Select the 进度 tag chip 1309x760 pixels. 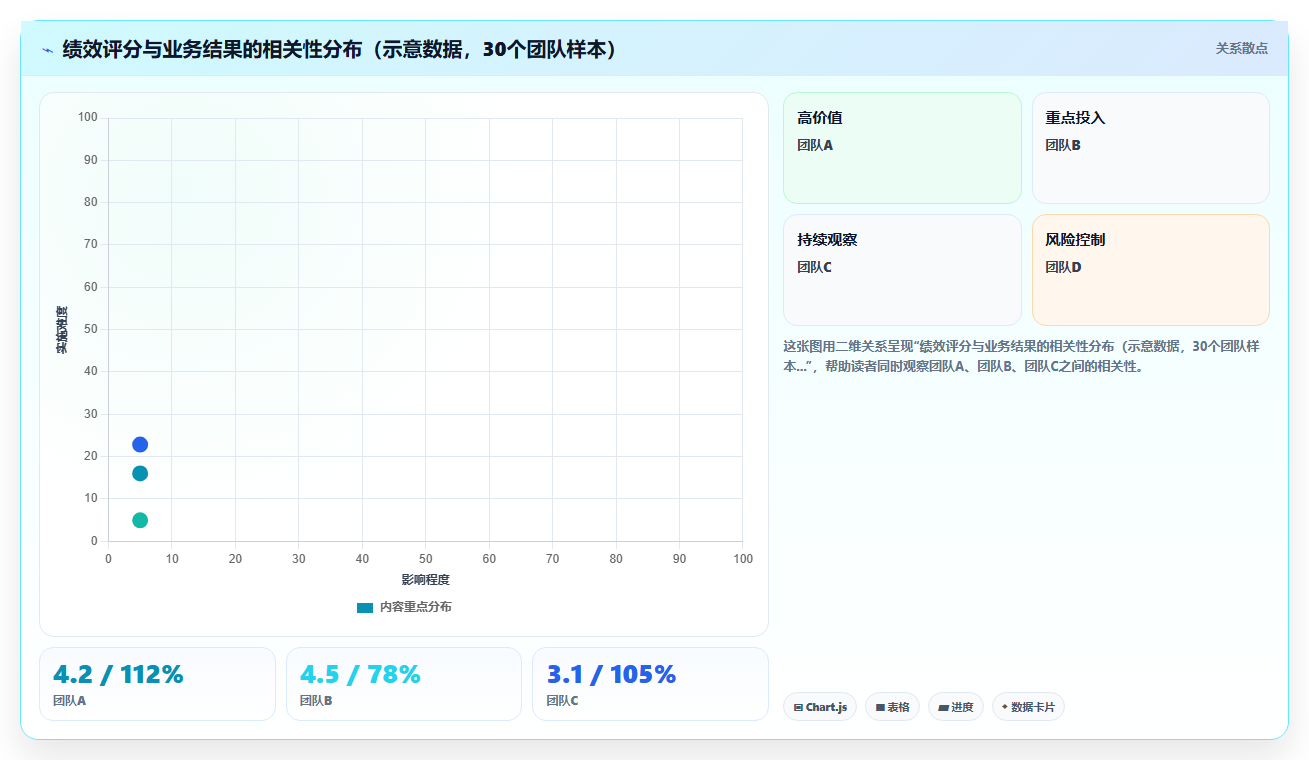pos(956,707)
